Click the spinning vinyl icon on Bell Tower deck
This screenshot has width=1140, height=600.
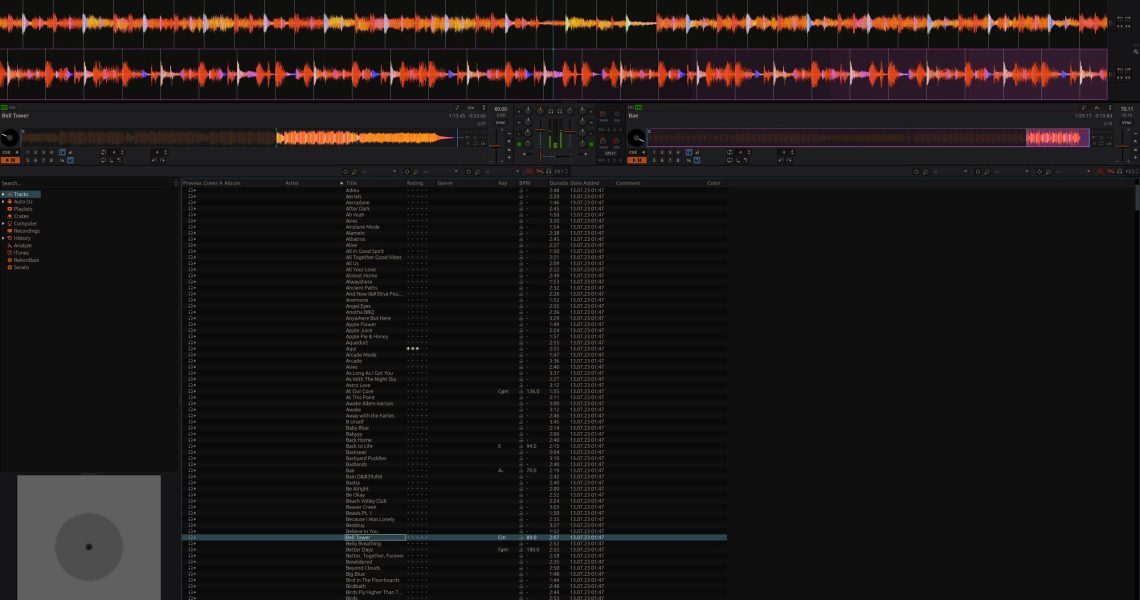10,137
